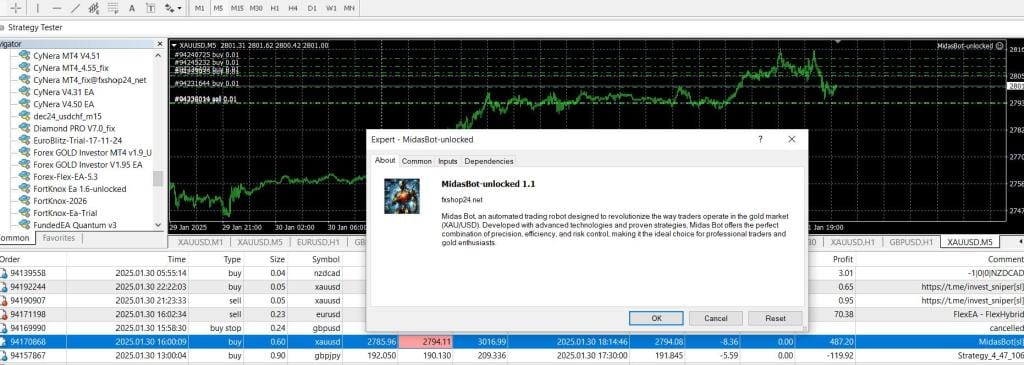Click OK in Expert dialog
The height and width of the screenshot is (365, 1024).
[x=656, y=318]
